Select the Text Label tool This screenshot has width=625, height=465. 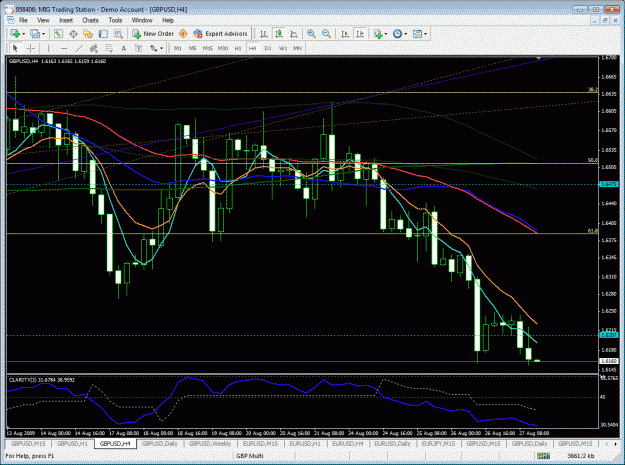tap(138, 48)
